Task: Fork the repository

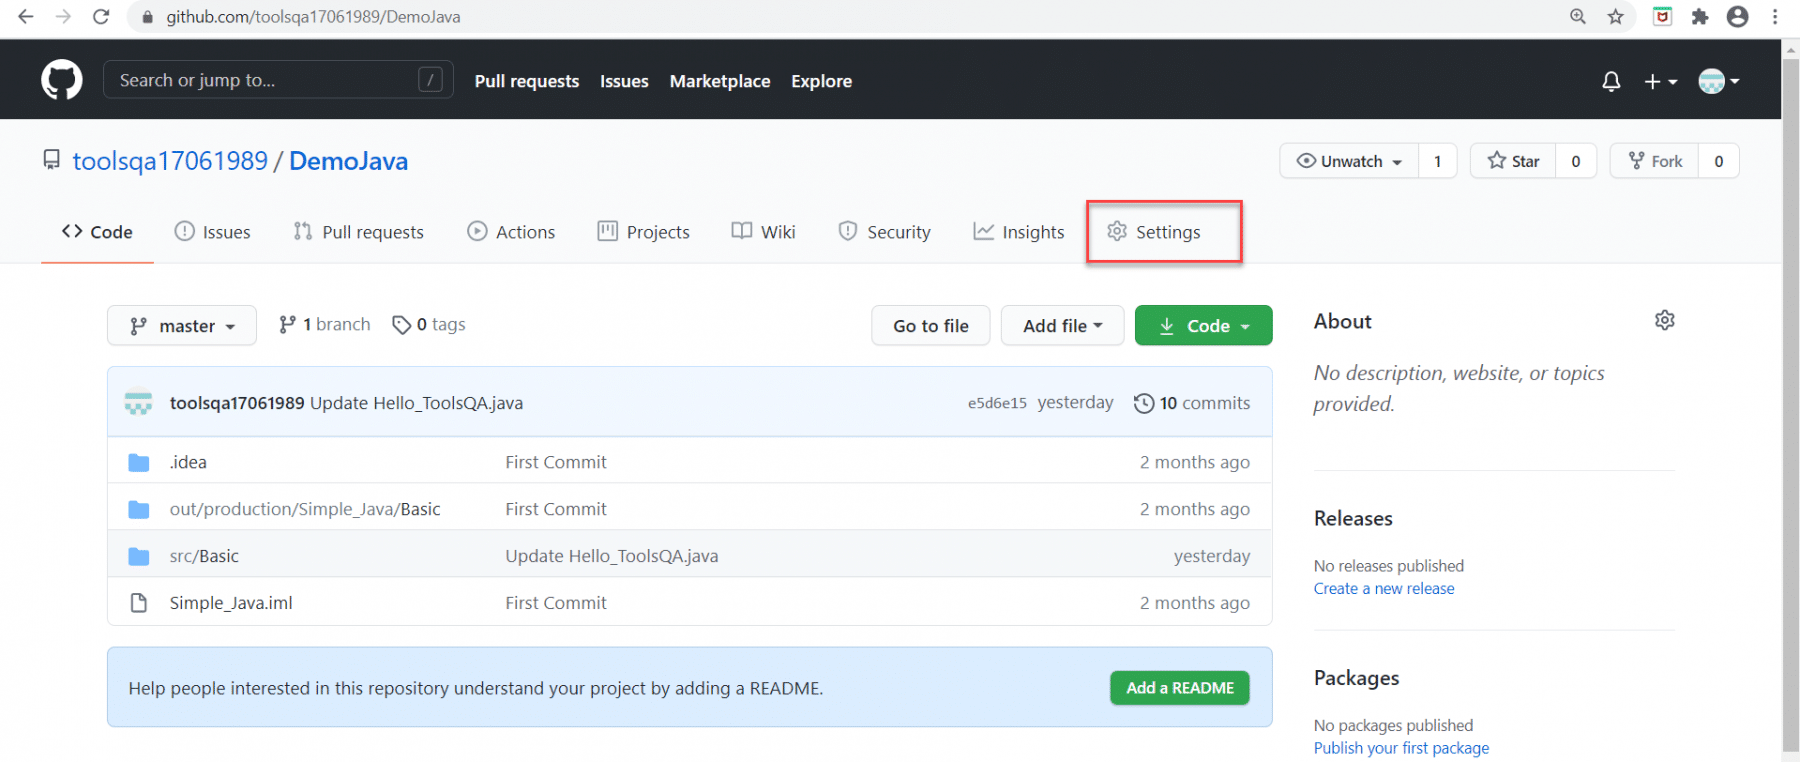Action: pos(1654,161)
